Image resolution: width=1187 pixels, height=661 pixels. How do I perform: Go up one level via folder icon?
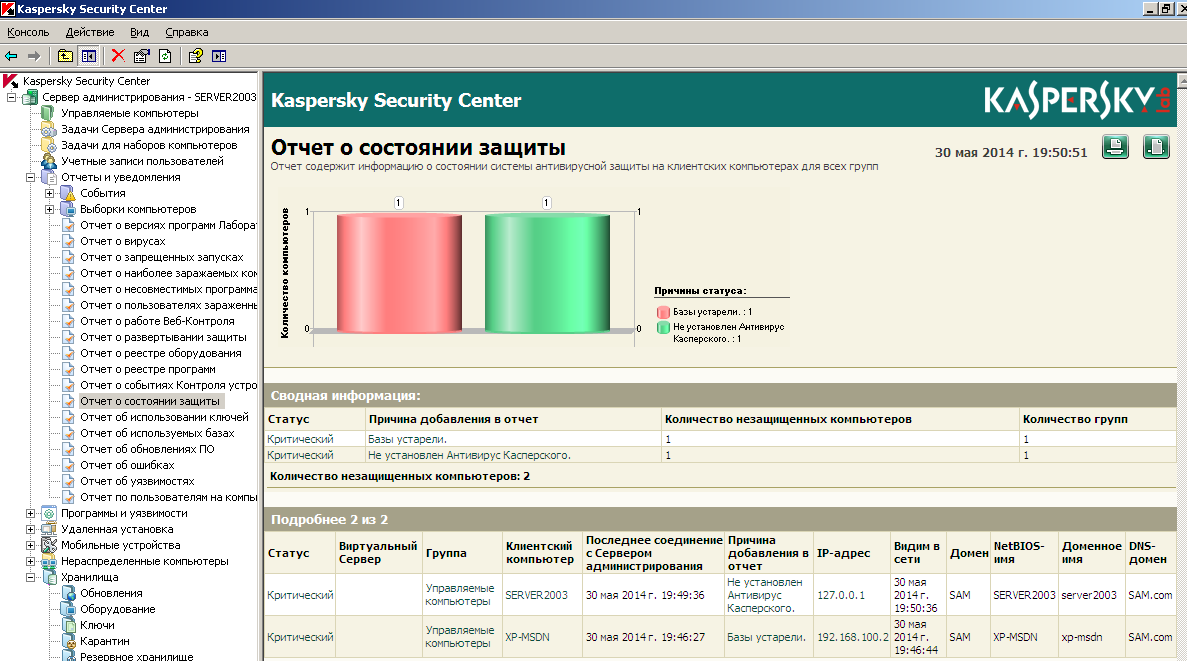[x=65, y=56]
